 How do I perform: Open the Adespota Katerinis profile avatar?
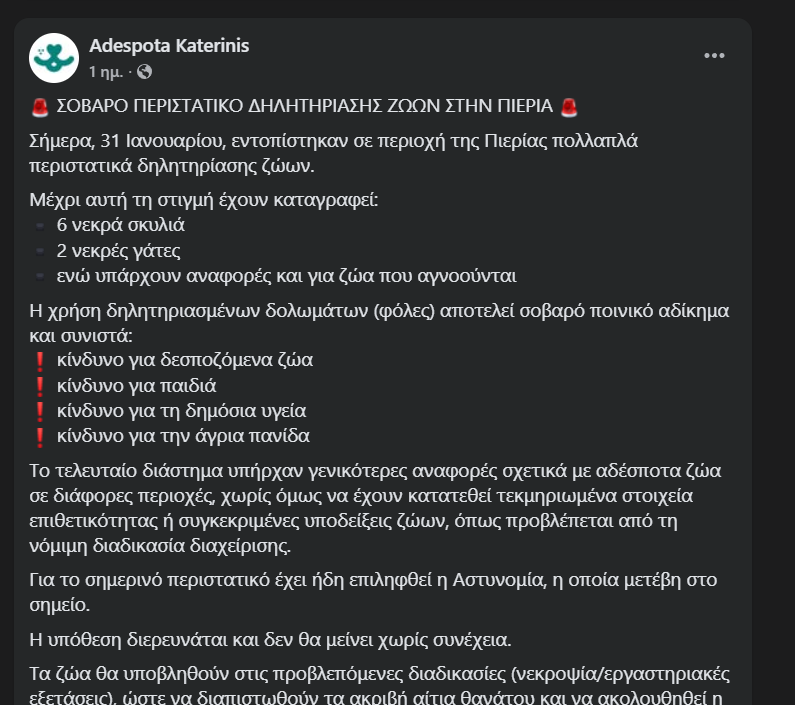pos(54,58)
